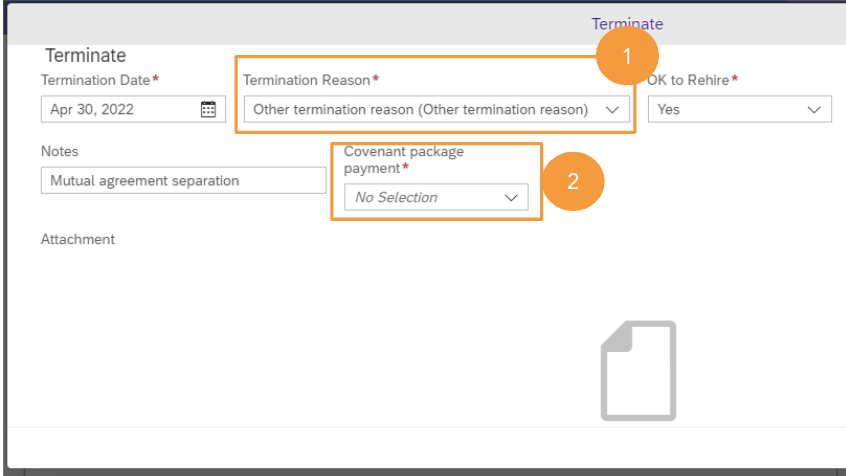This screenshot has height=476, width=846.
Task: Expand the OK to Rehire chevron arrow
Action: coord(813,110)
